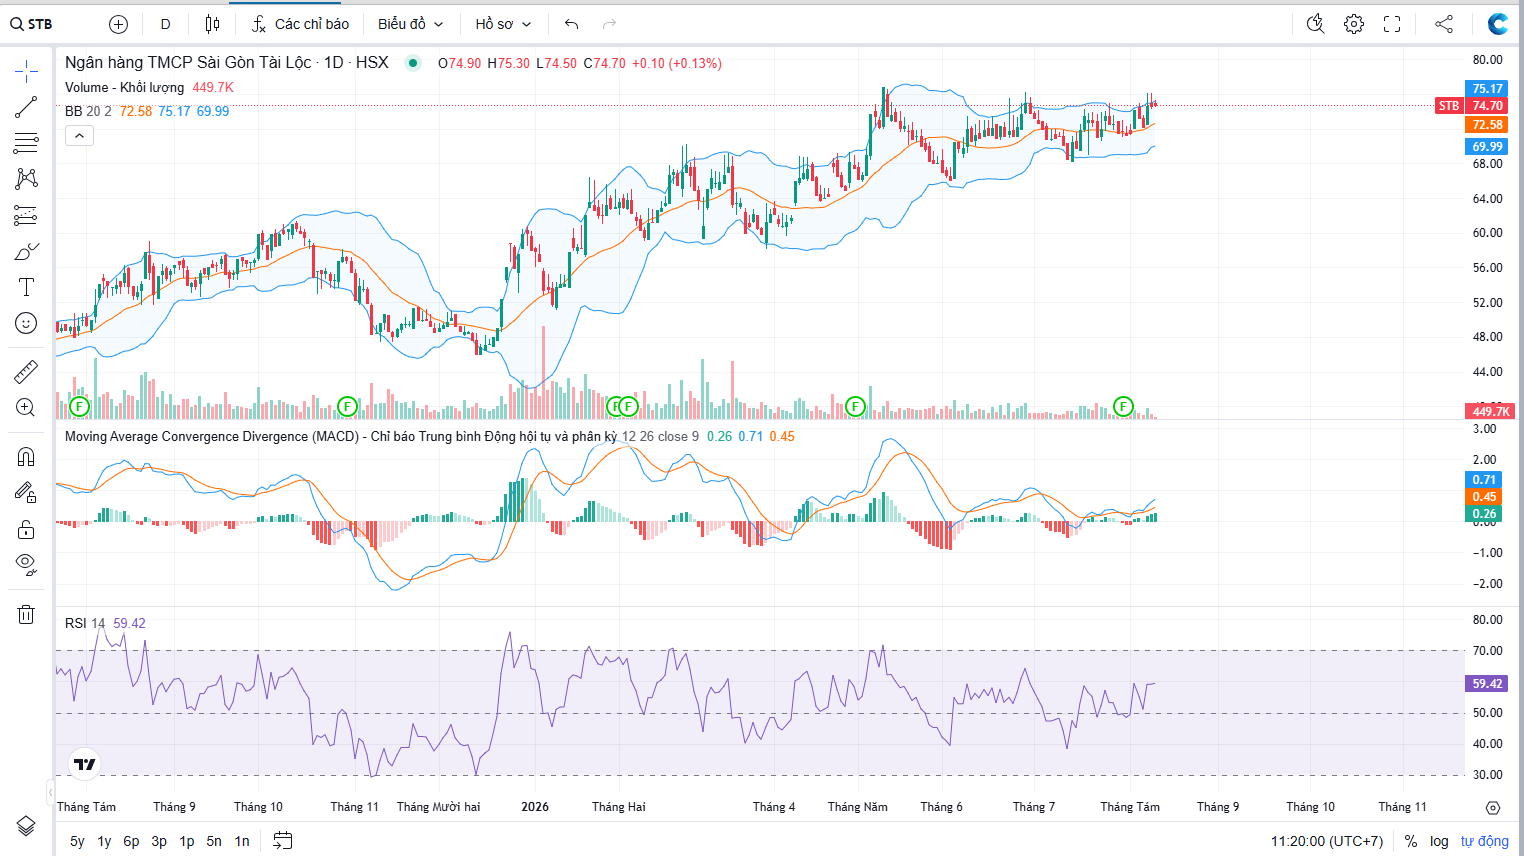Select the trend line drawing tool

[26, 107]
